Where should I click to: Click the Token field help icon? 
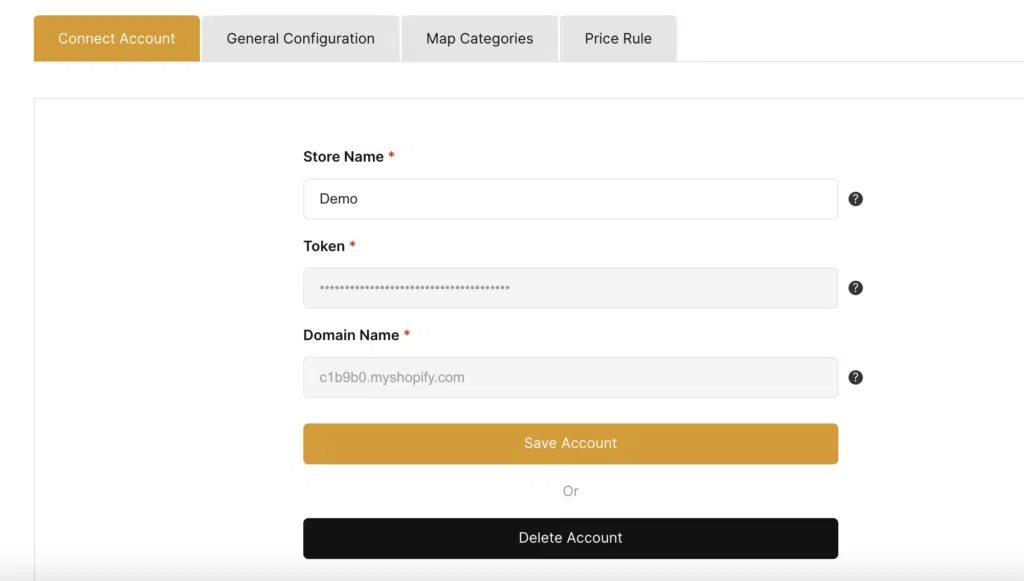(855, 288)
